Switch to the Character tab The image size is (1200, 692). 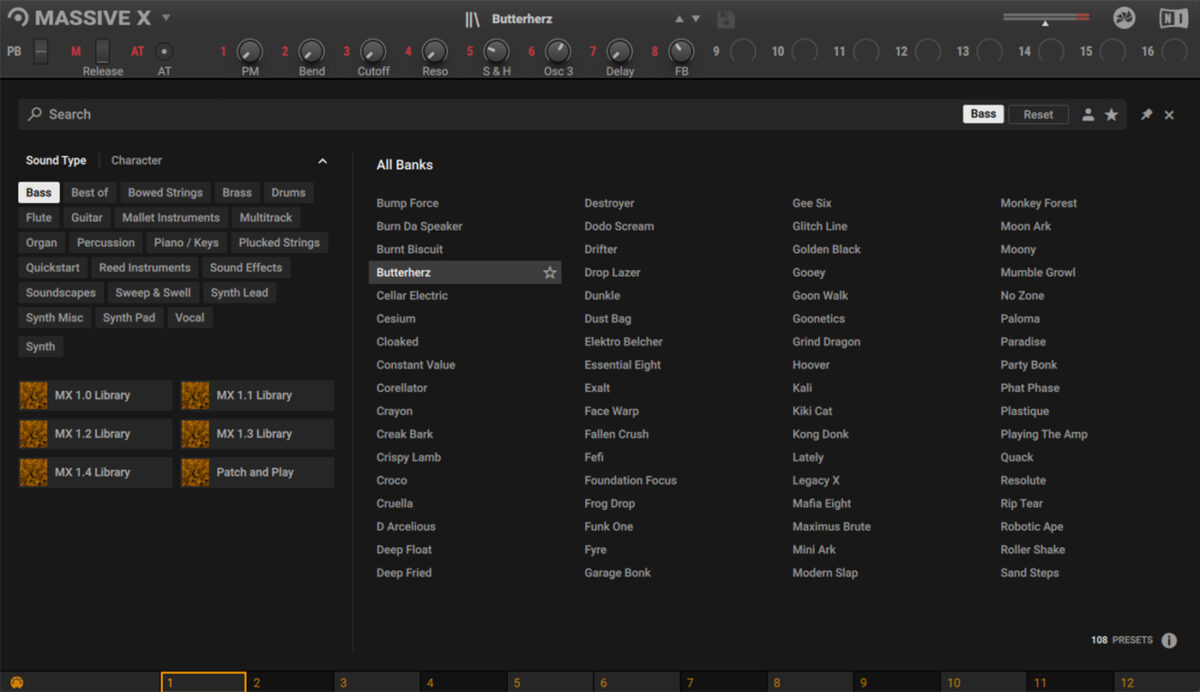point(136,160)
